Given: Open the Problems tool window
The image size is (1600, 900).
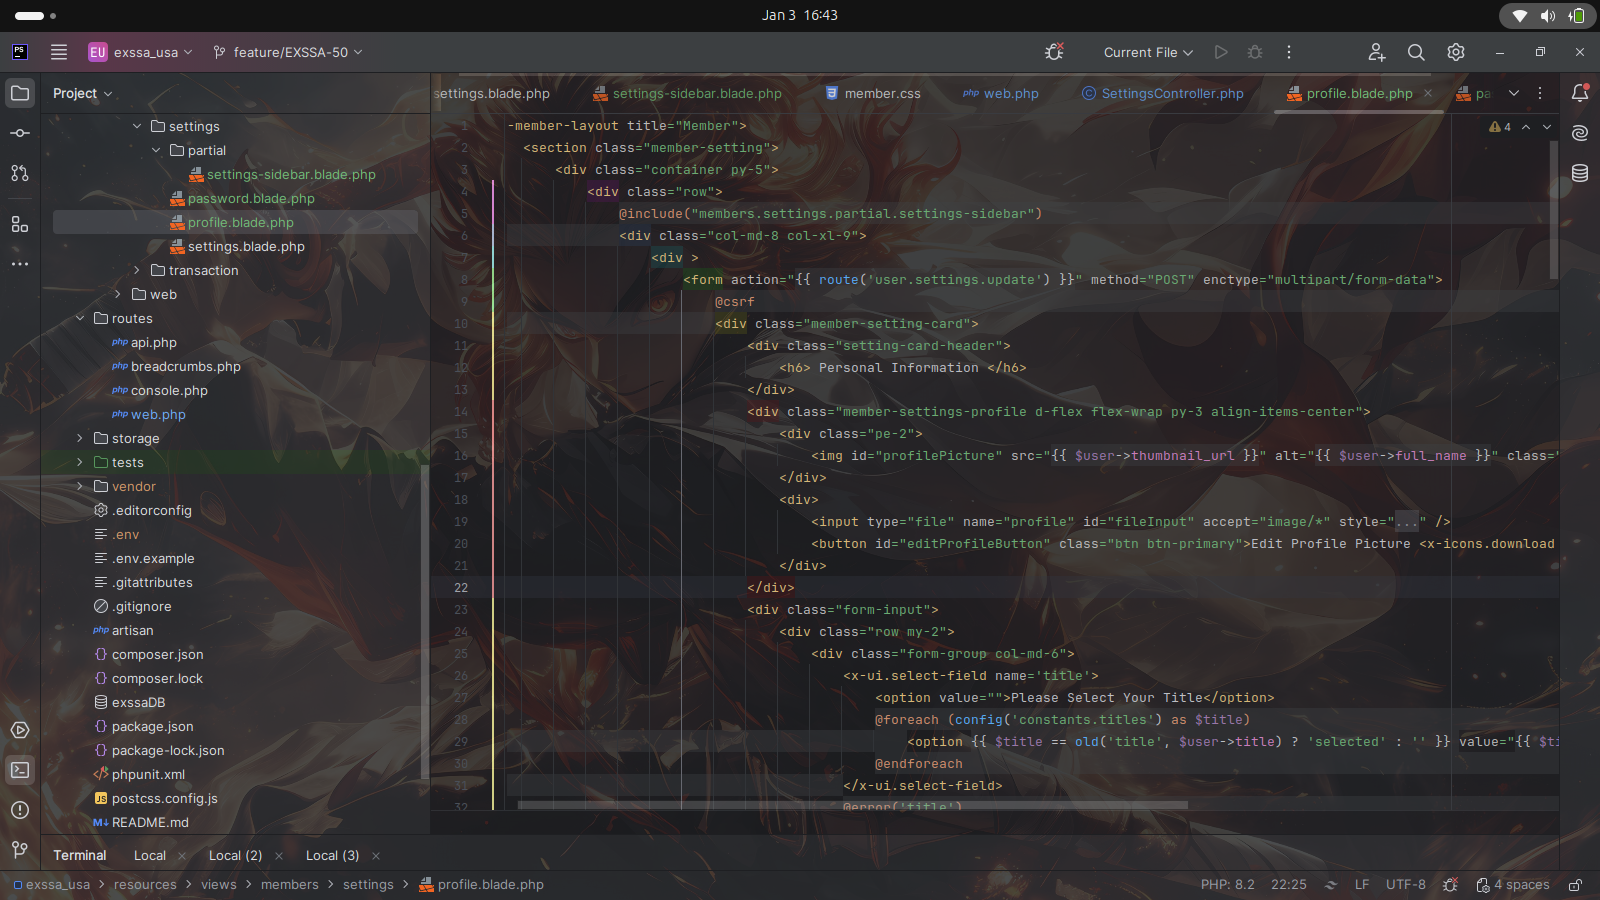Looking at the screenshot, I should [x=20, y=810].
